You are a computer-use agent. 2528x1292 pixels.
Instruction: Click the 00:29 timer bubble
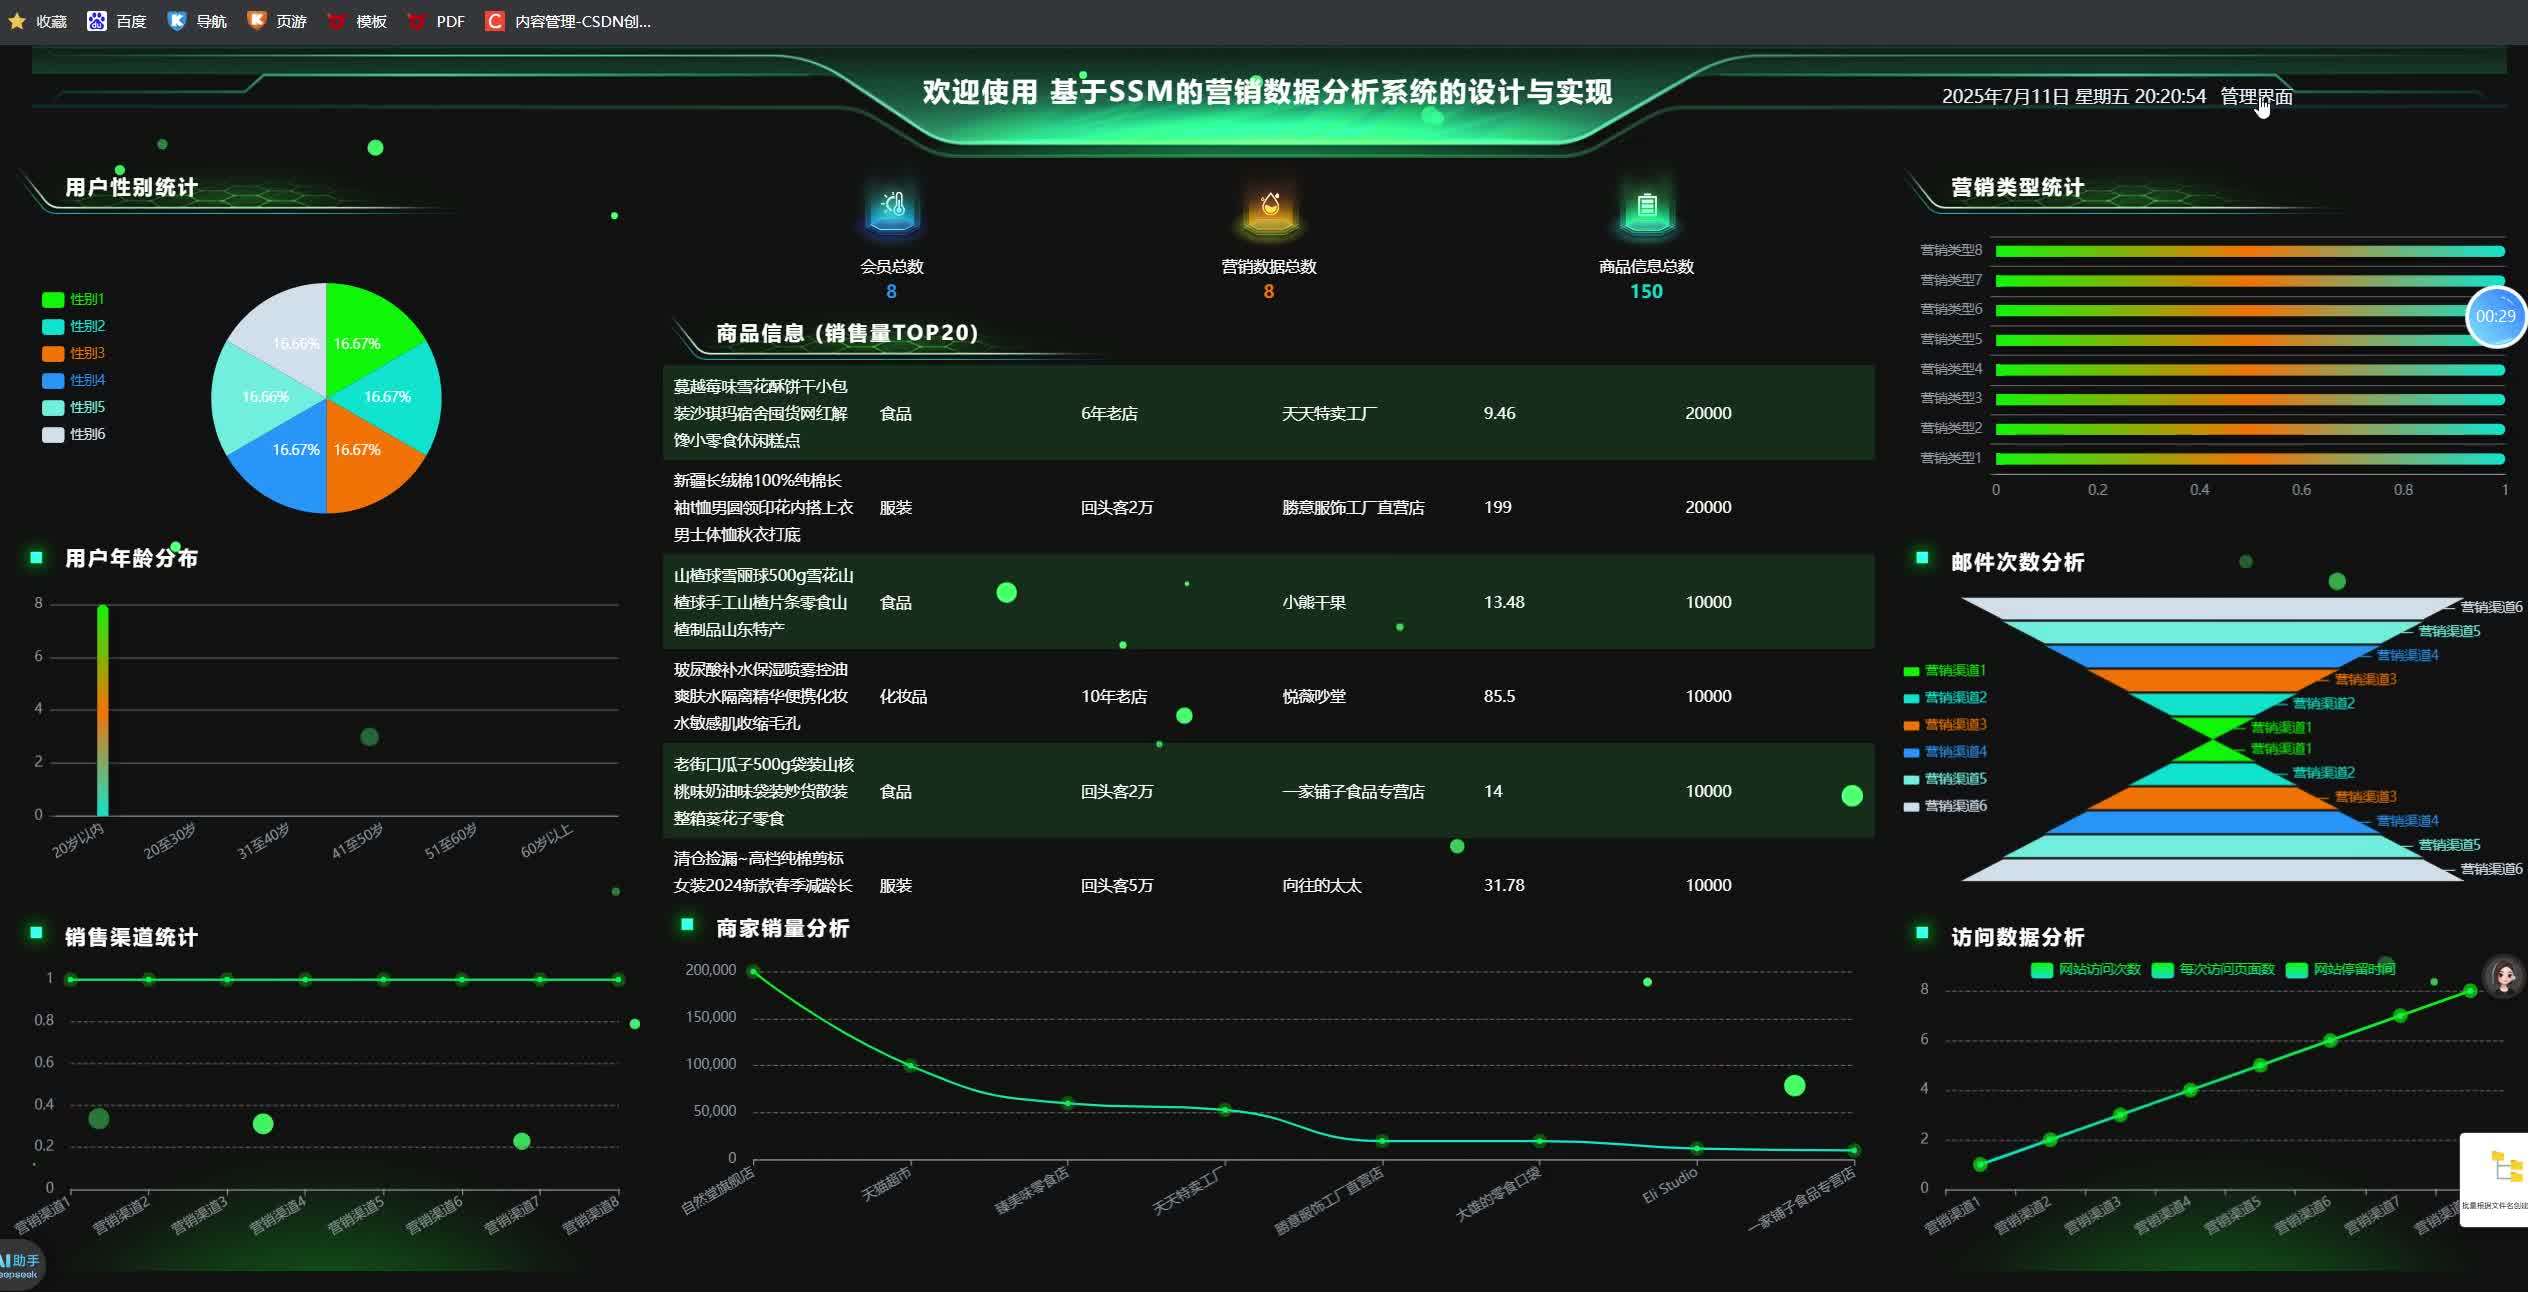click(x=2495, y=316)
